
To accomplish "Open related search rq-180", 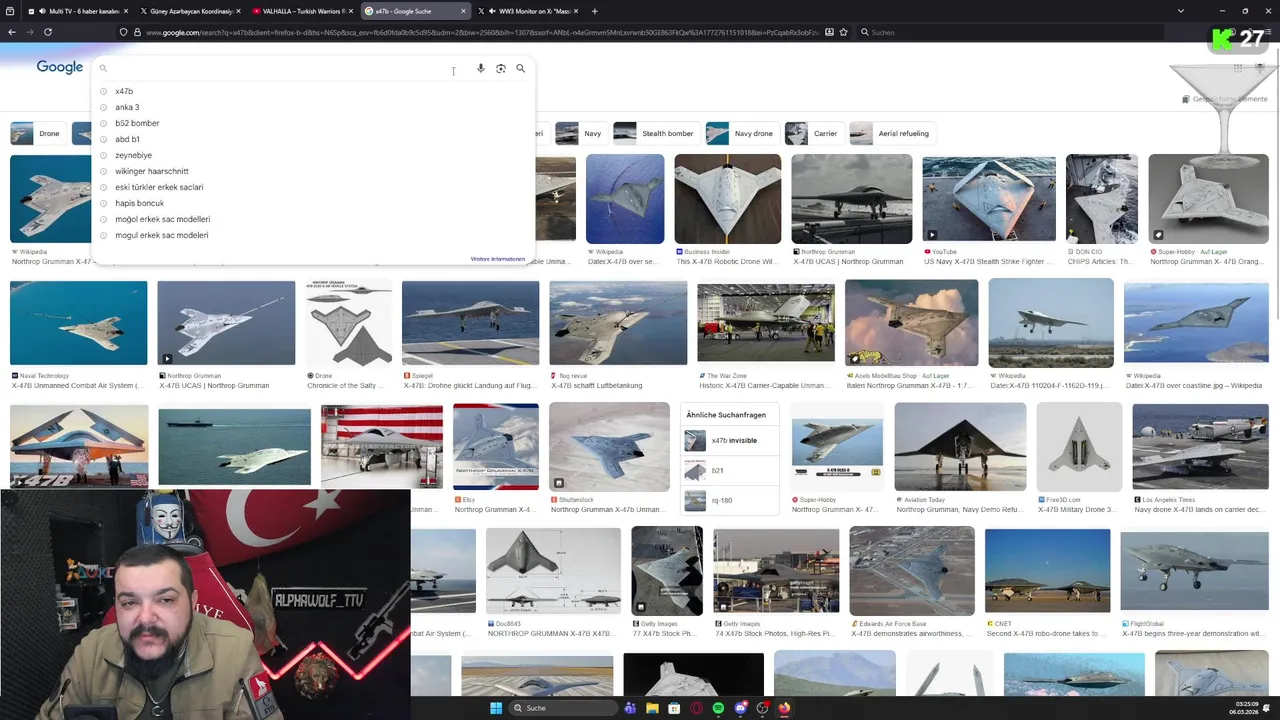I will [x=729, y=500].
